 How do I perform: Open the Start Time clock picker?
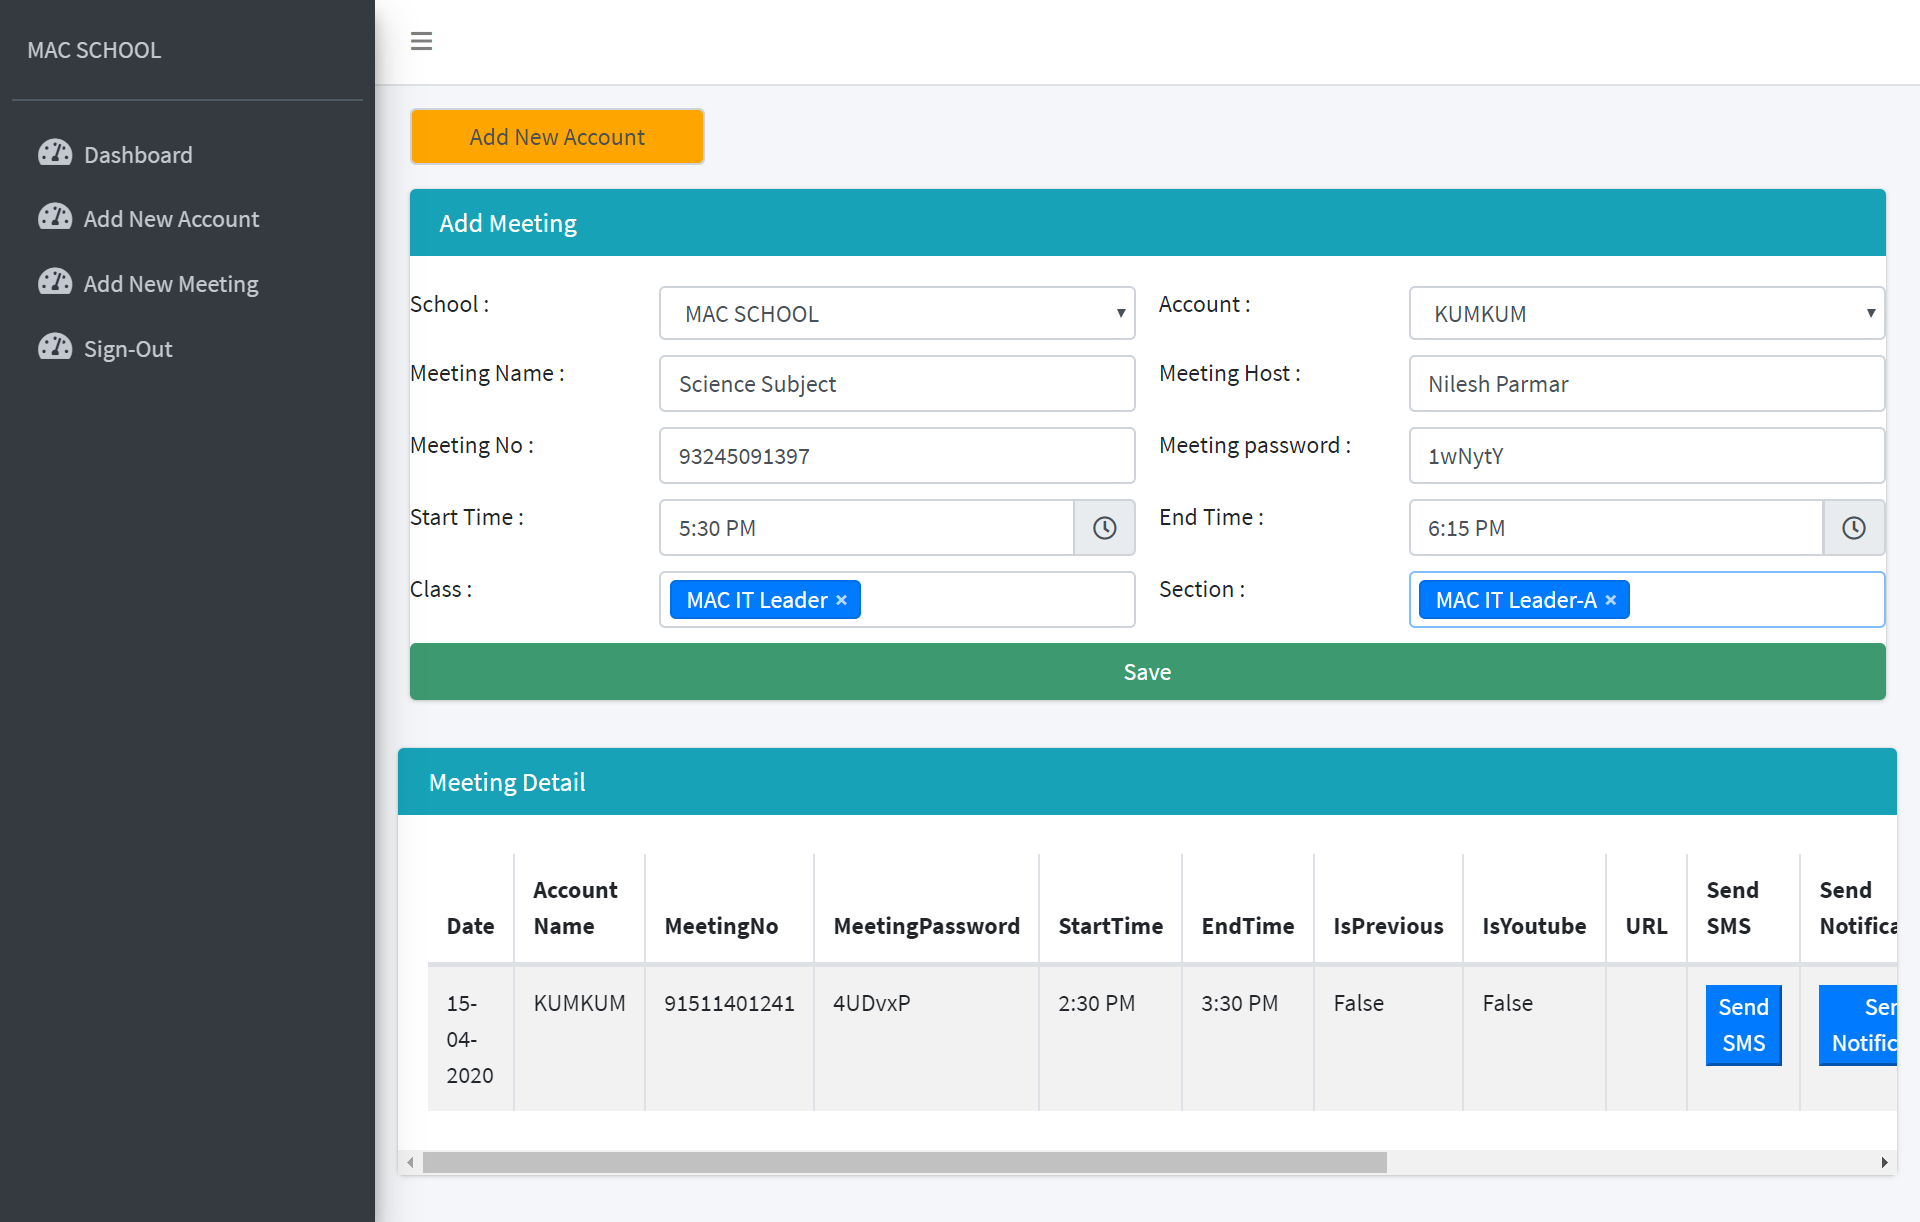[1104, 528]
